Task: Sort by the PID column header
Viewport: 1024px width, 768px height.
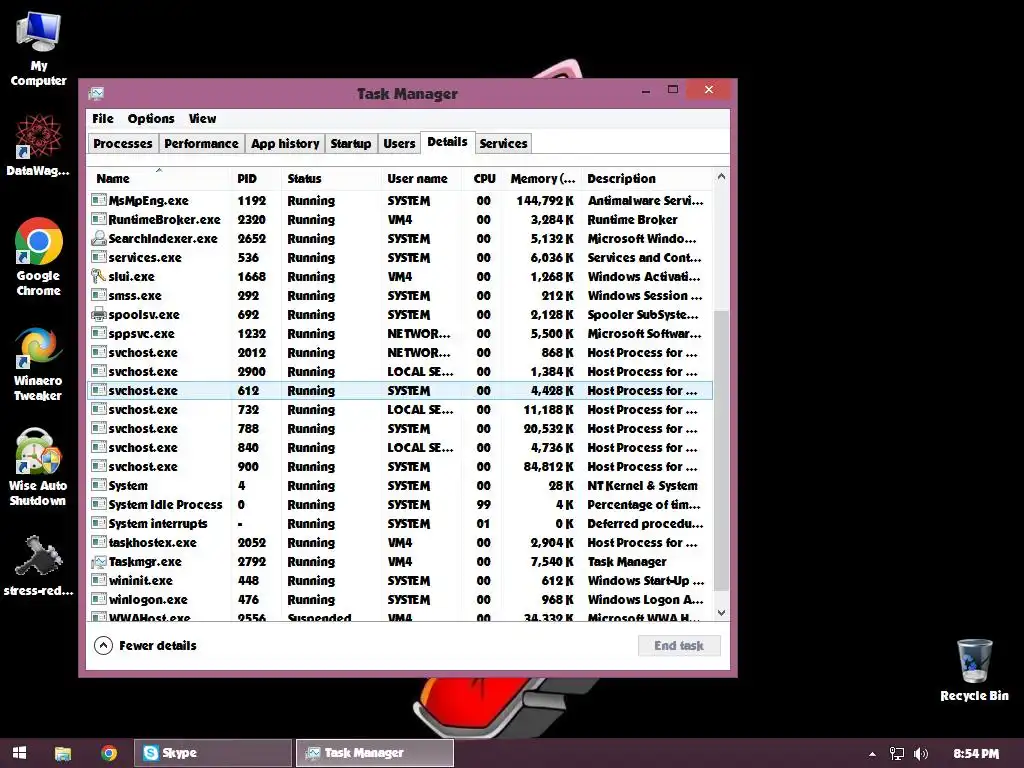Action: [257, 178]
